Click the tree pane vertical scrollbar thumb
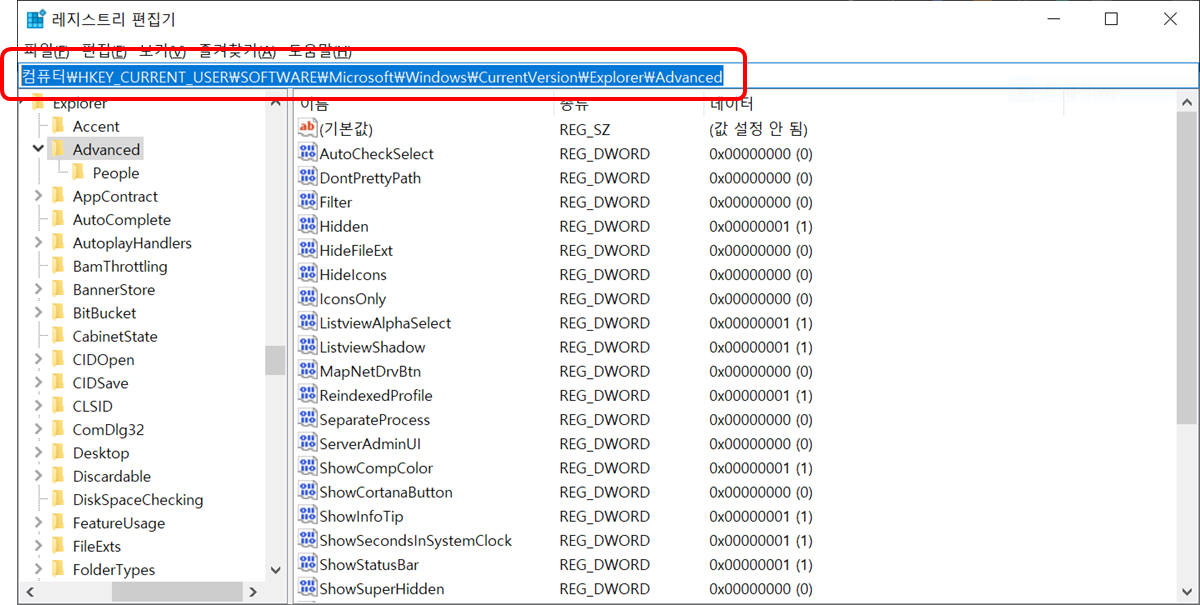 pyautogui.click(x=275, y=360)
